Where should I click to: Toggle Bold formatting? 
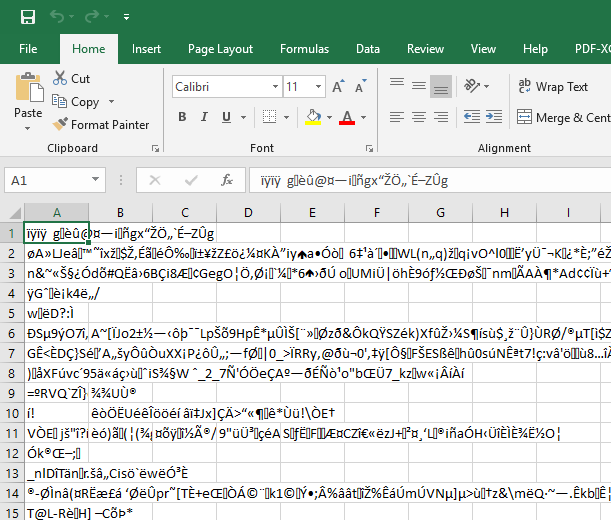pos(181,117)
